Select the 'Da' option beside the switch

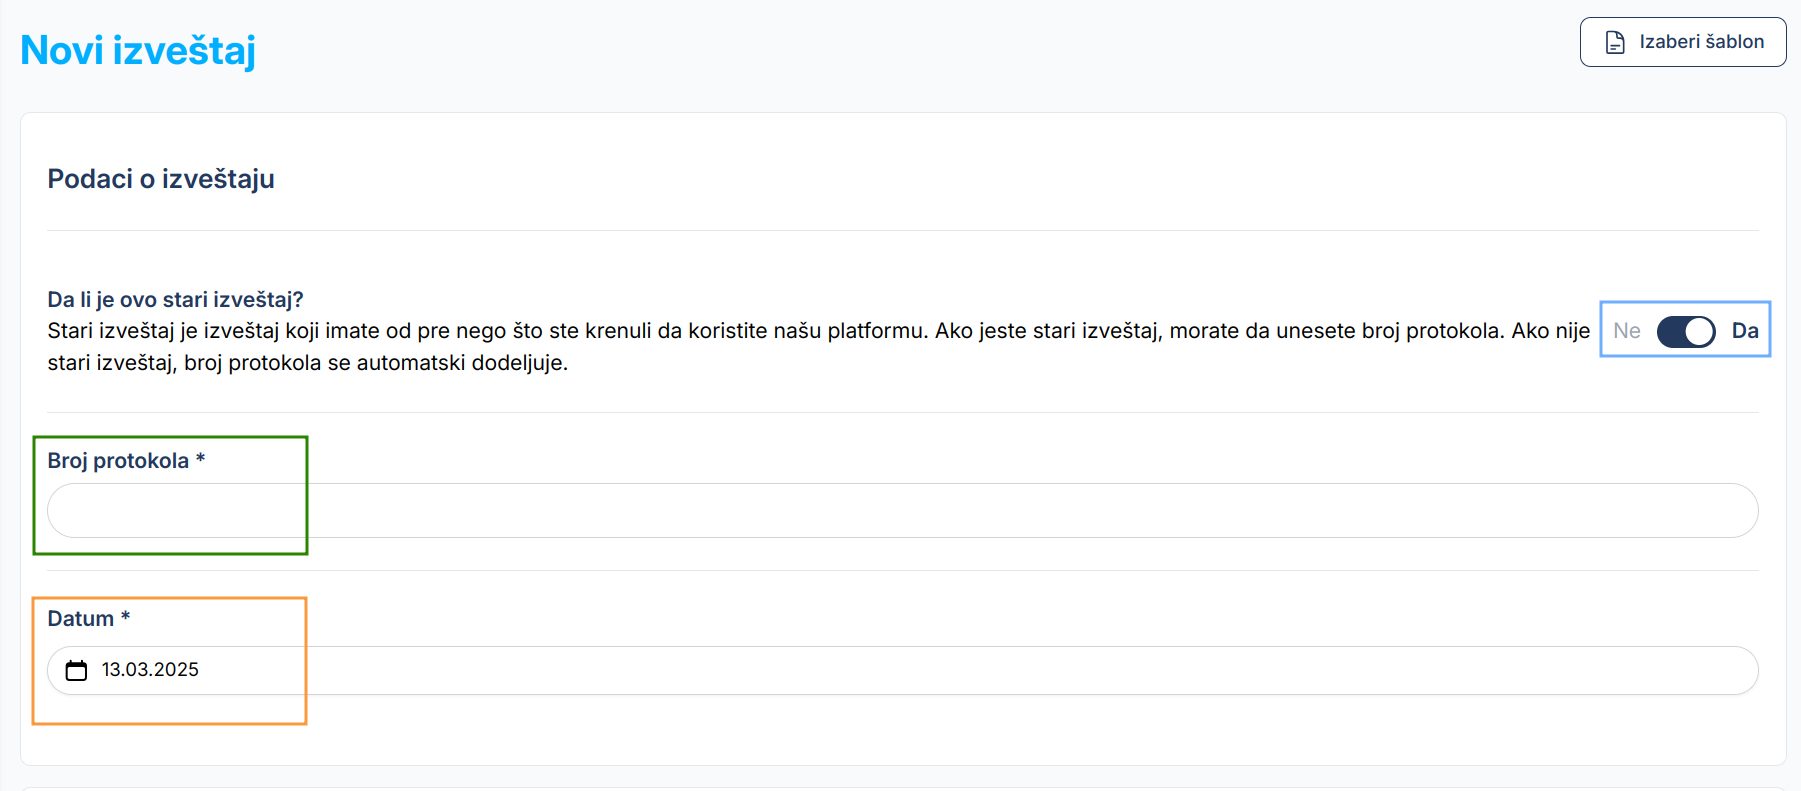click(1744, 331)
